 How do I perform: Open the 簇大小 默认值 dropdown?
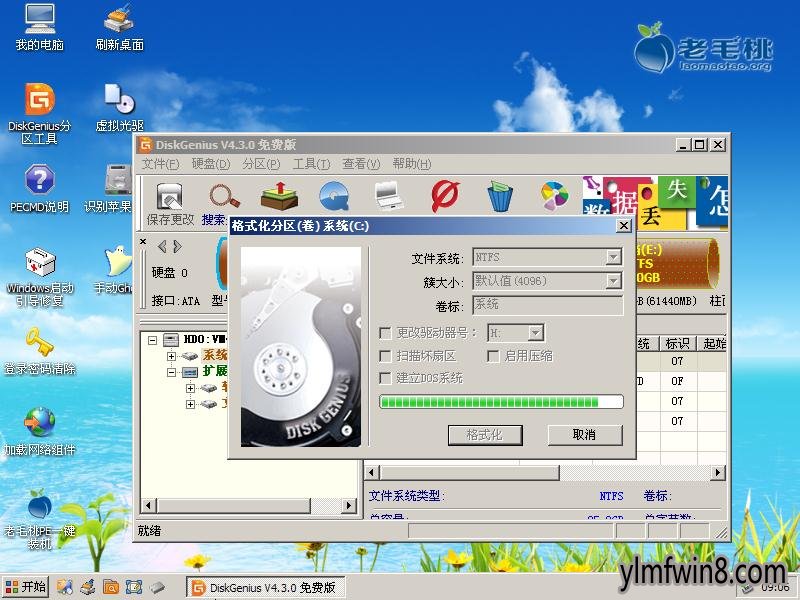614,281
